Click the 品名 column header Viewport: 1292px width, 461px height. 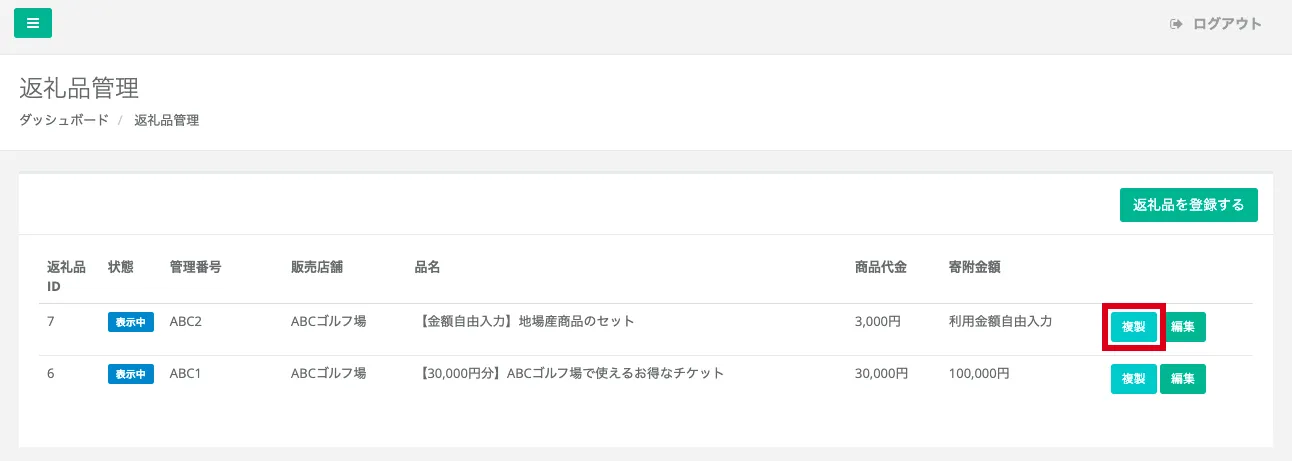[427, 267]
